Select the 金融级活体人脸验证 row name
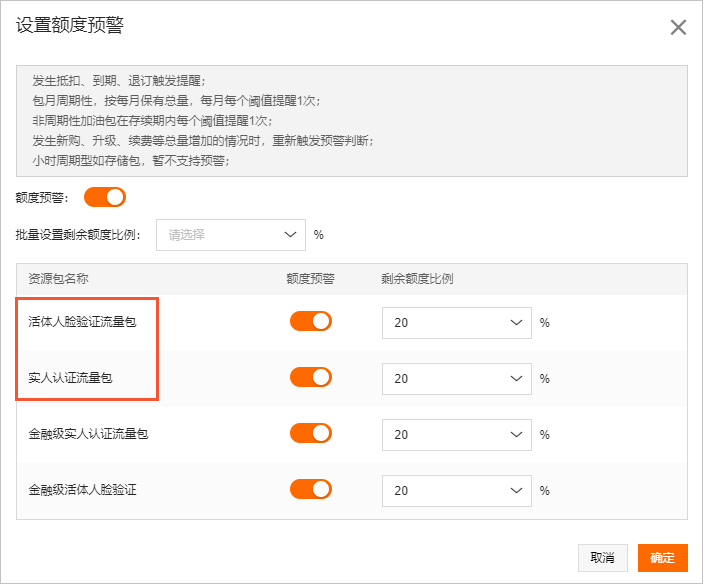Image resolution: width=703 pixels, height=584 pixels. click(82, 490)
